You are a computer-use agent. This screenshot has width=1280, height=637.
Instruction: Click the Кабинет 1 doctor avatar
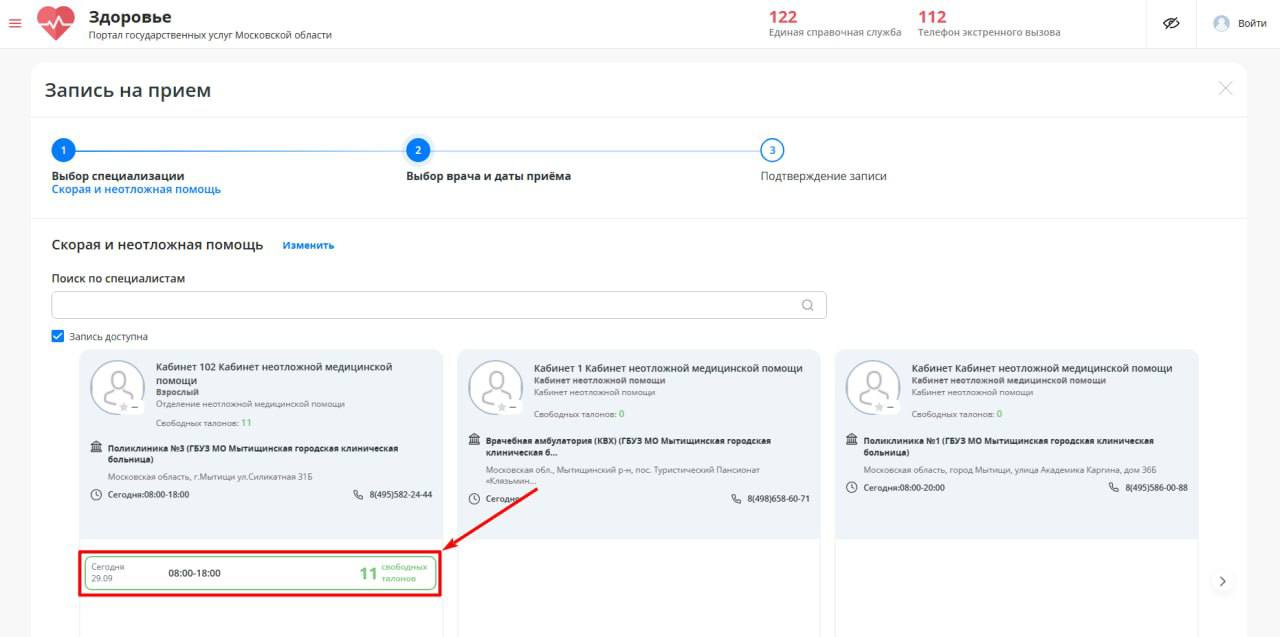(x=496, y=388)
